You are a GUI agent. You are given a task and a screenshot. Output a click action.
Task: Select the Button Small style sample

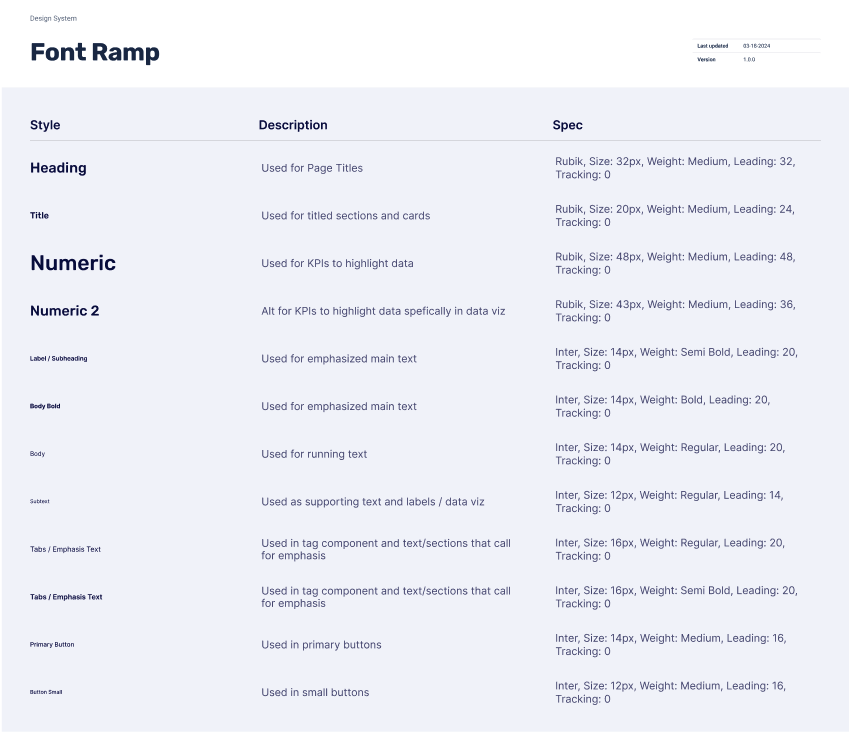tap(46, 692)
